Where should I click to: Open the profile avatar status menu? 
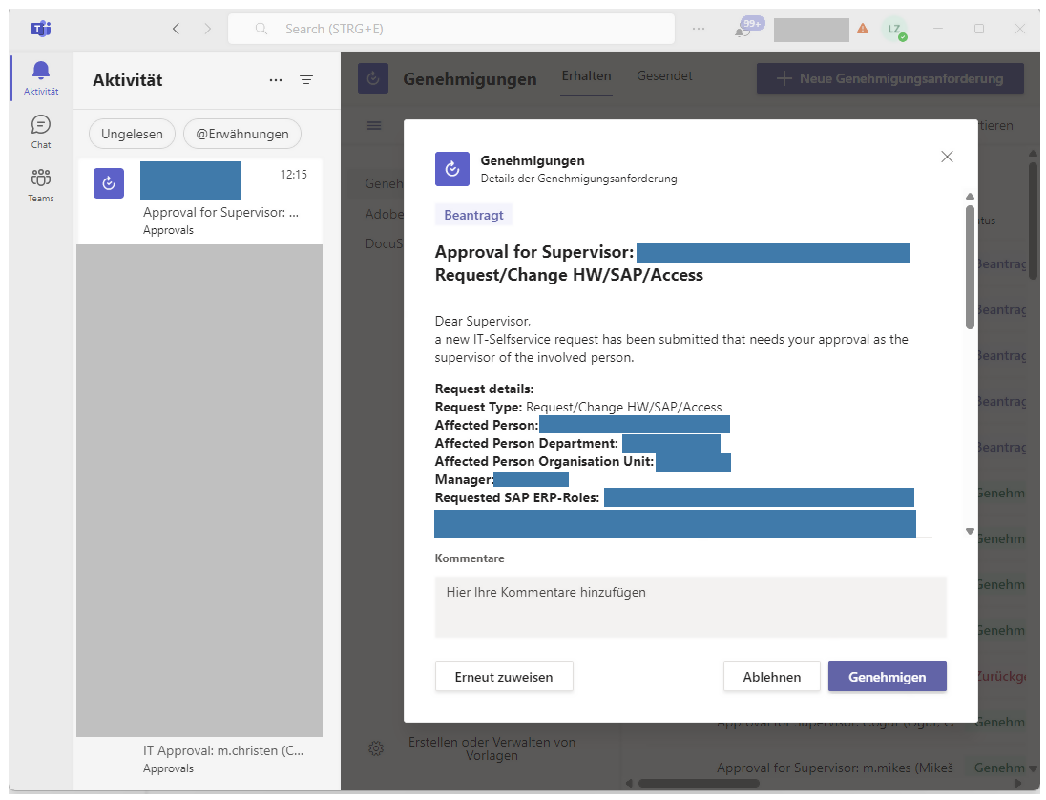click(x=895, y=29)
